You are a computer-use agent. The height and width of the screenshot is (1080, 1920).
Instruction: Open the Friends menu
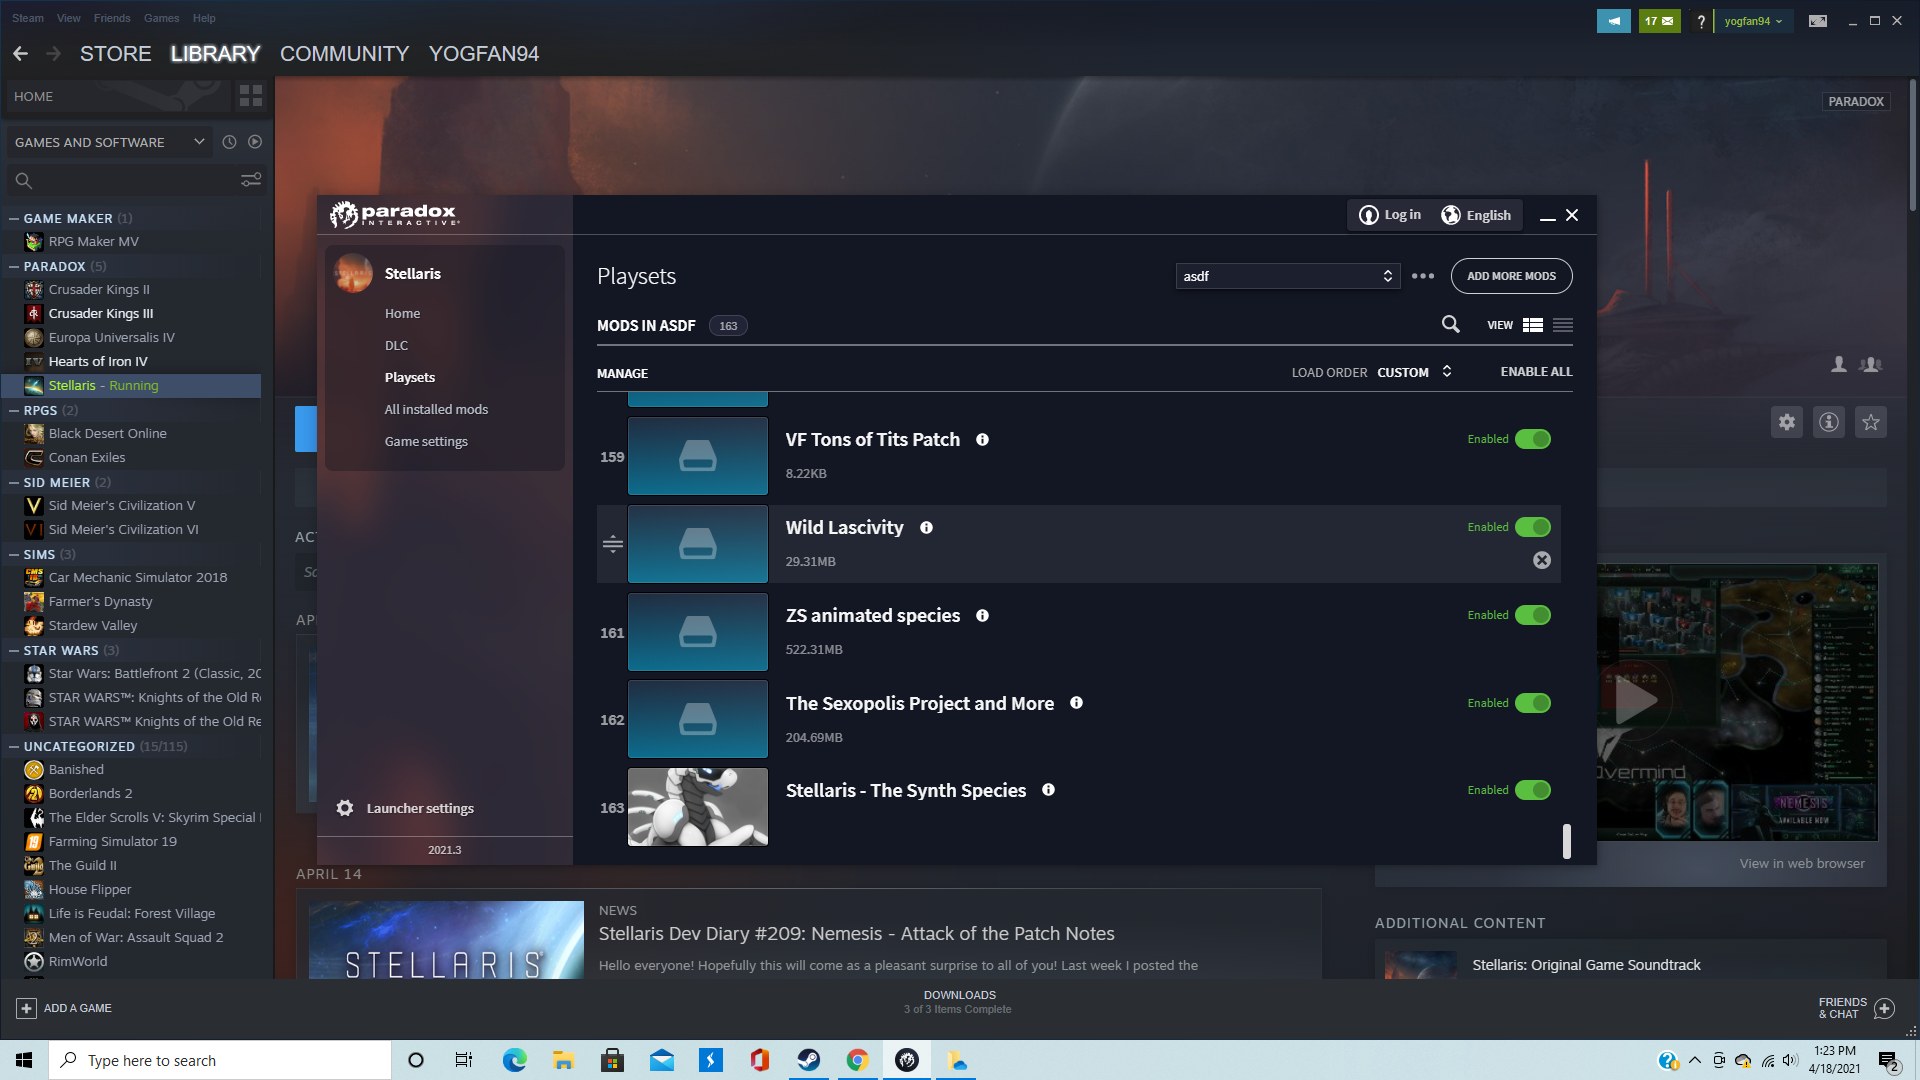112,18
